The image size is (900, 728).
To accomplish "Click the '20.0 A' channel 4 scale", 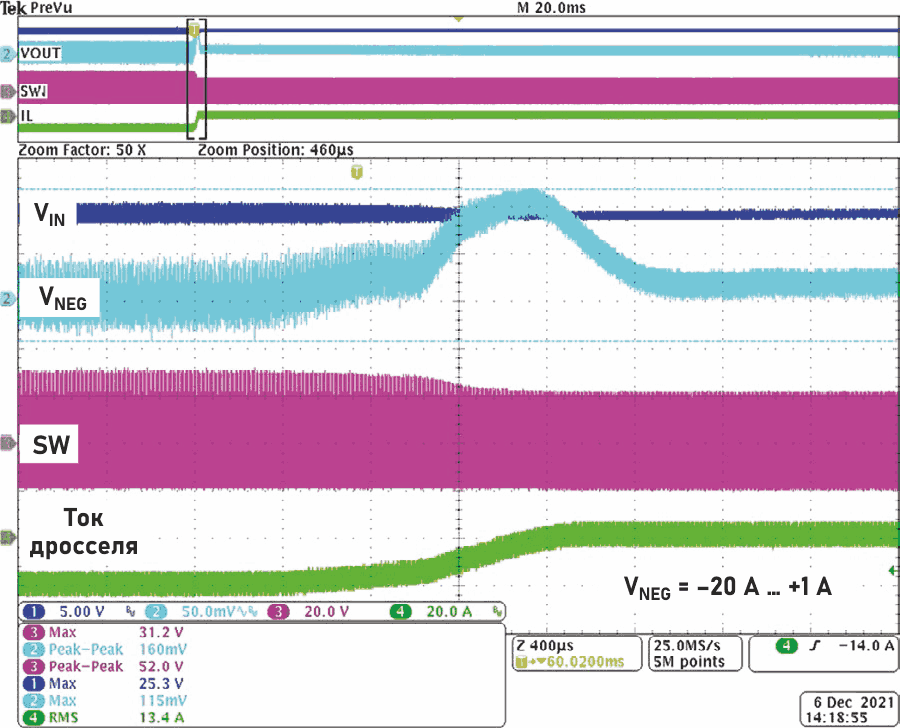I will pyautogui.click(x=449, y=611).
